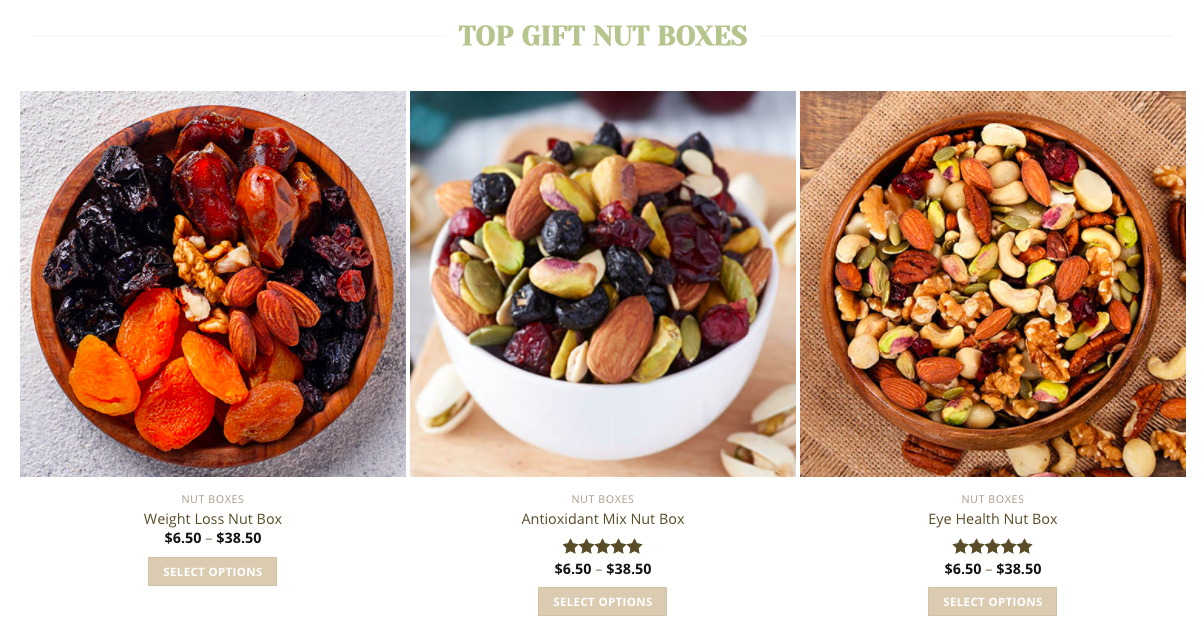The image size is (1204, 627).
Task: Click the Nut Boxes category above Antioxidant Mix Nut Box
Action: pyautogui.click(x=603, y=499)
